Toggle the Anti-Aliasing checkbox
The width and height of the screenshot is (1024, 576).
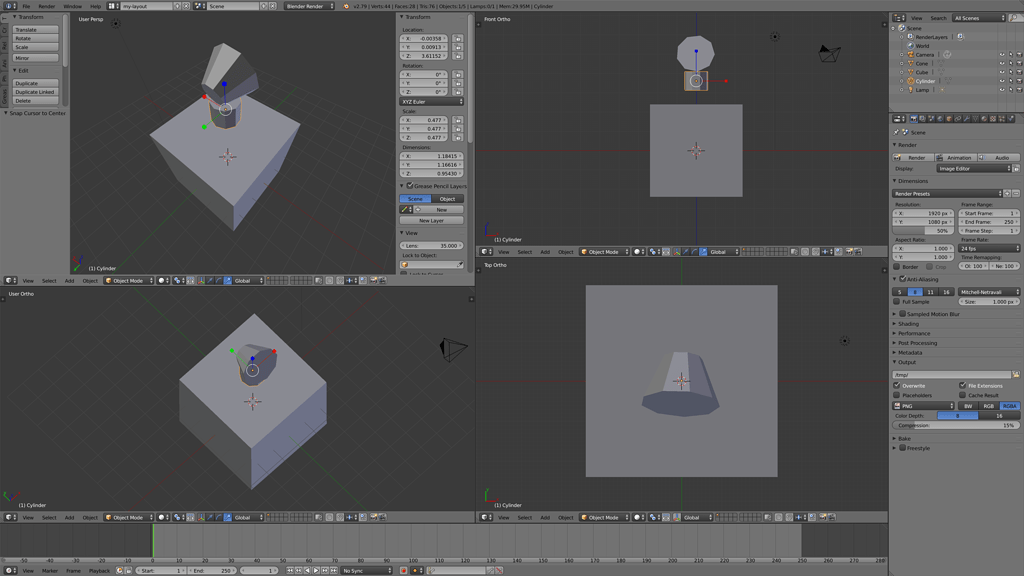click(903, 278)
